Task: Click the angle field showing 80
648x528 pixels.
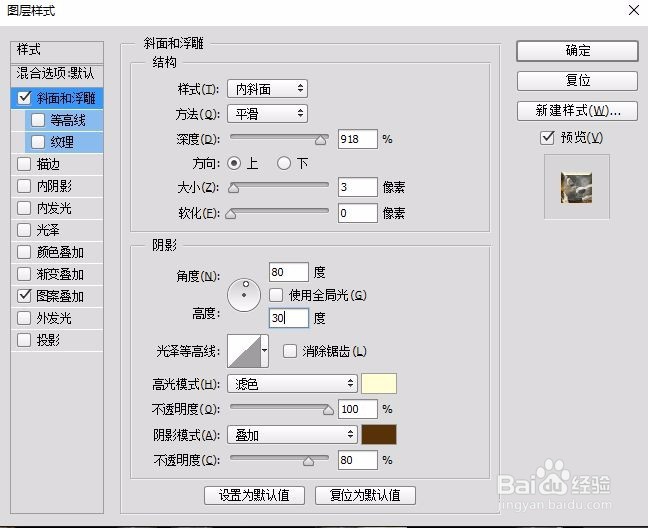Action: (x=288, y=272)
